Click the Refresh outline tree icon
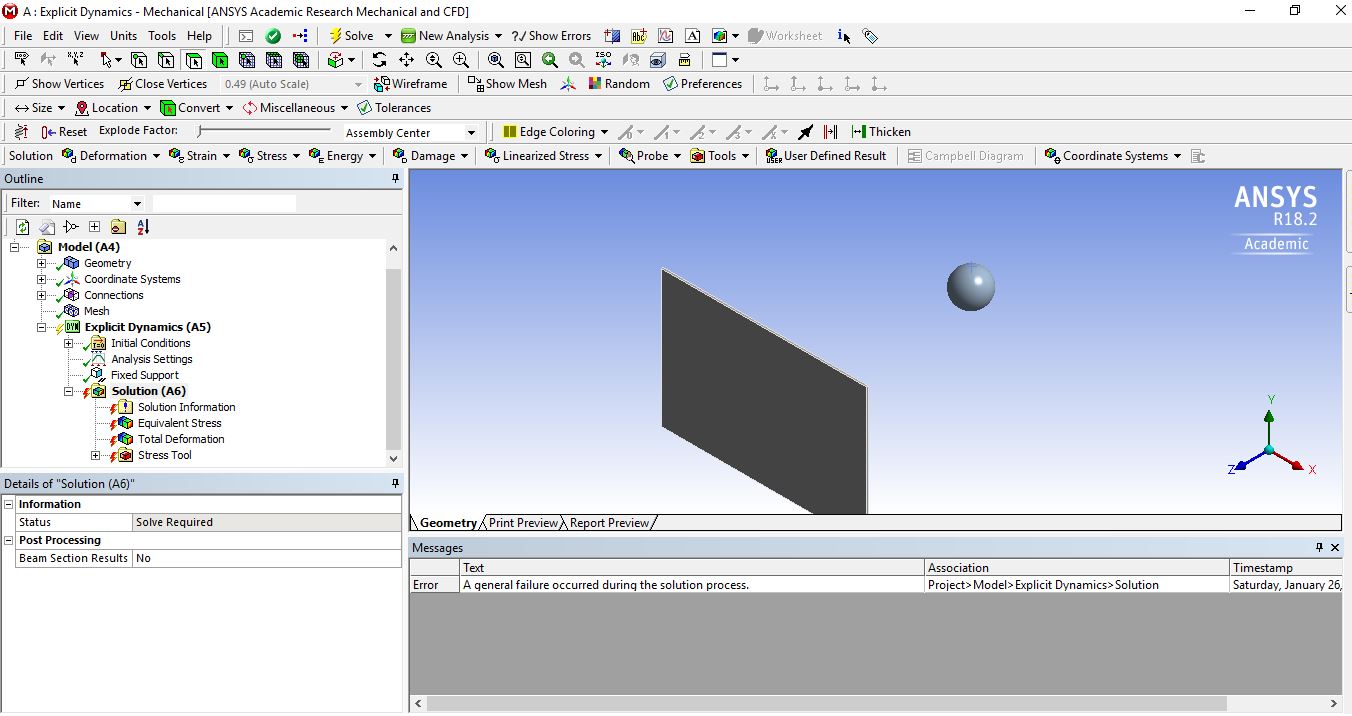 coord(22,227)
